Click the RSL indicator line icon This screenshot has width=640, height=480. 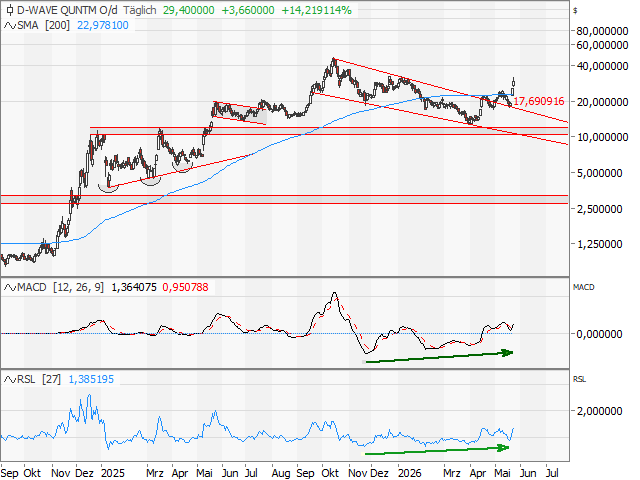click(10, 380)
